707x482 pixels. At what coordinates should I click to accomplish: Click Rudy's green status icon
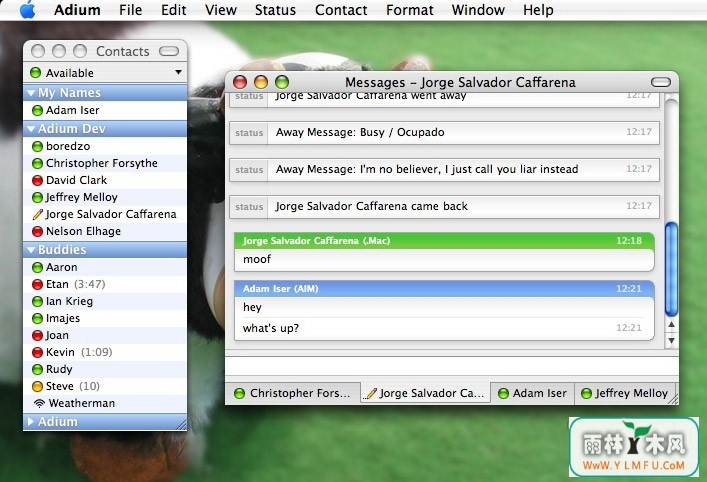coord(37,369)
